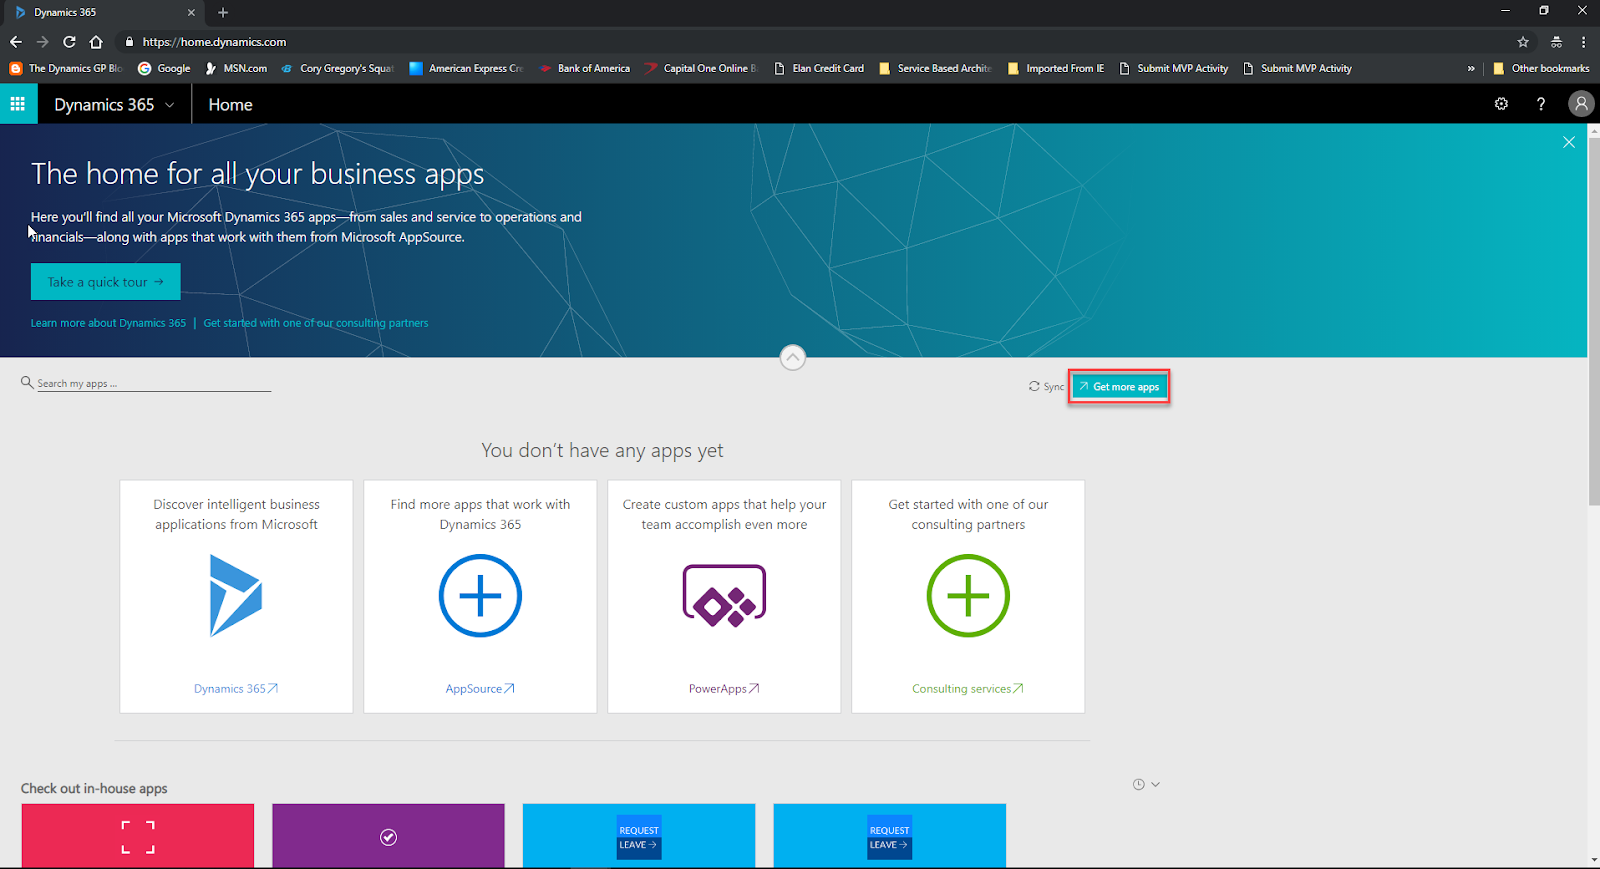
Task: Click the purple PowerApps icon
Action: [724, 596]
